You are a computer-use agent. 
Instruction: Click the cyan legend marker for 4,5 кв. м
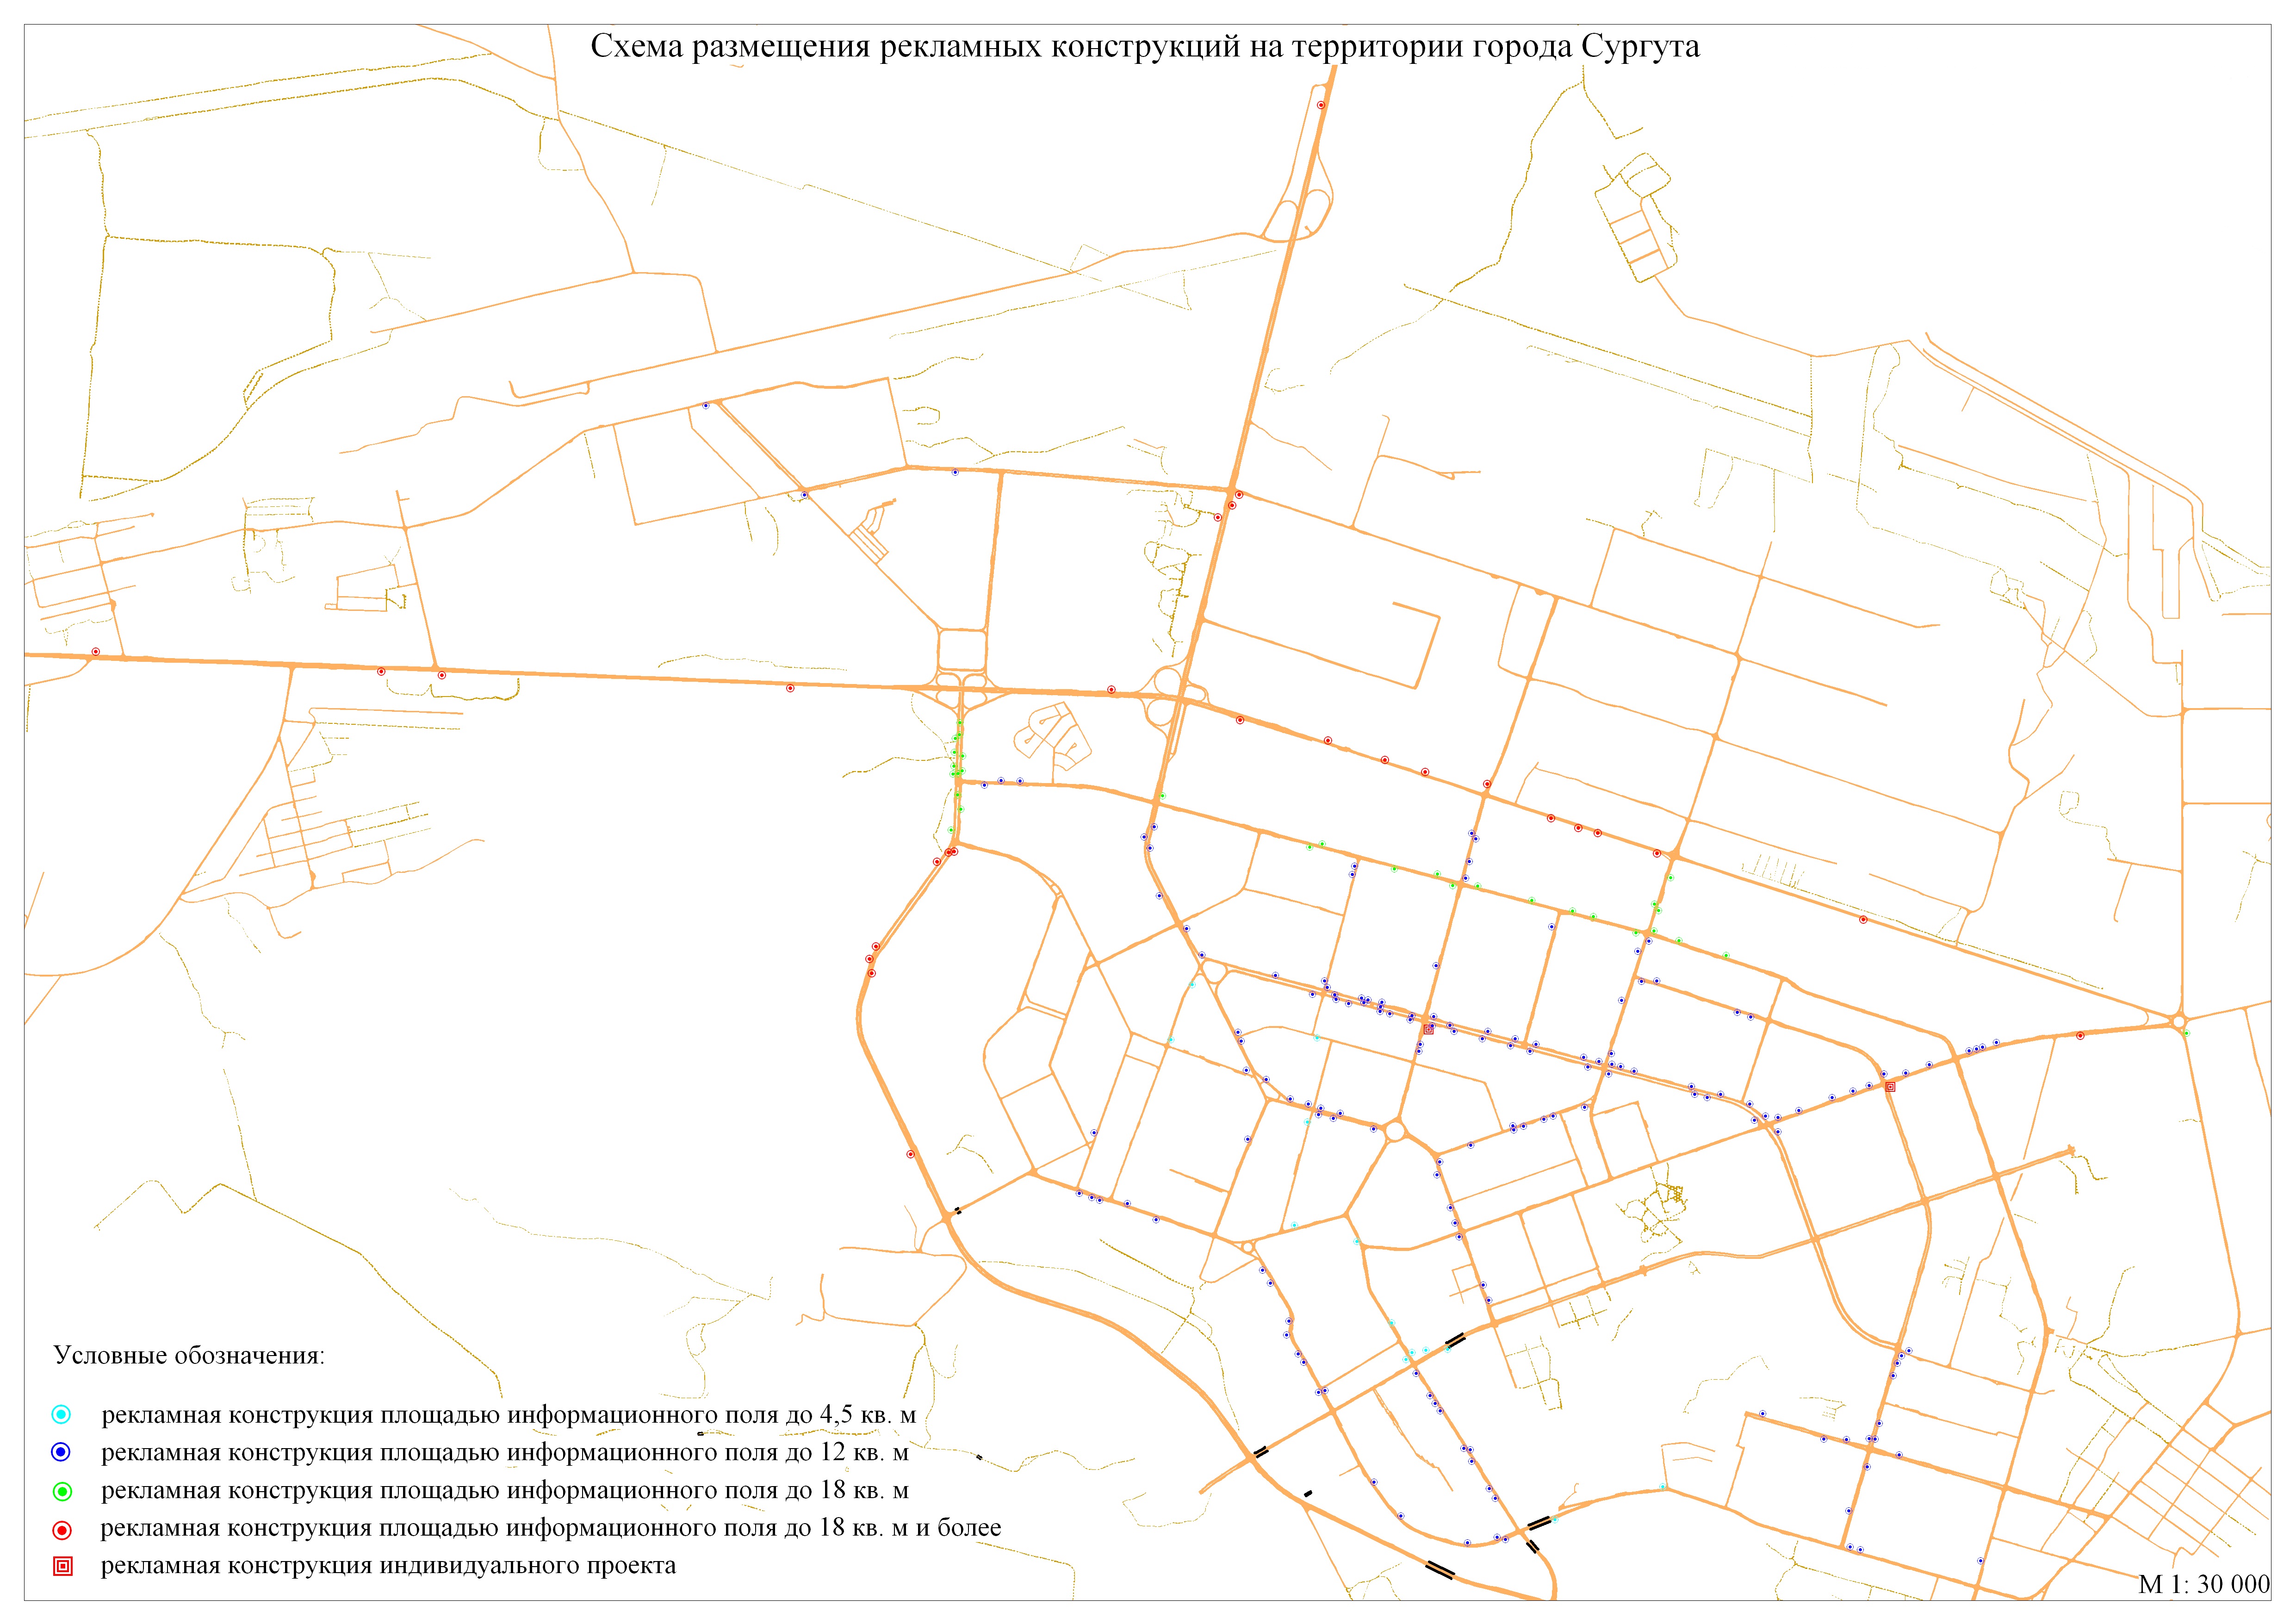coord(62,1415)
